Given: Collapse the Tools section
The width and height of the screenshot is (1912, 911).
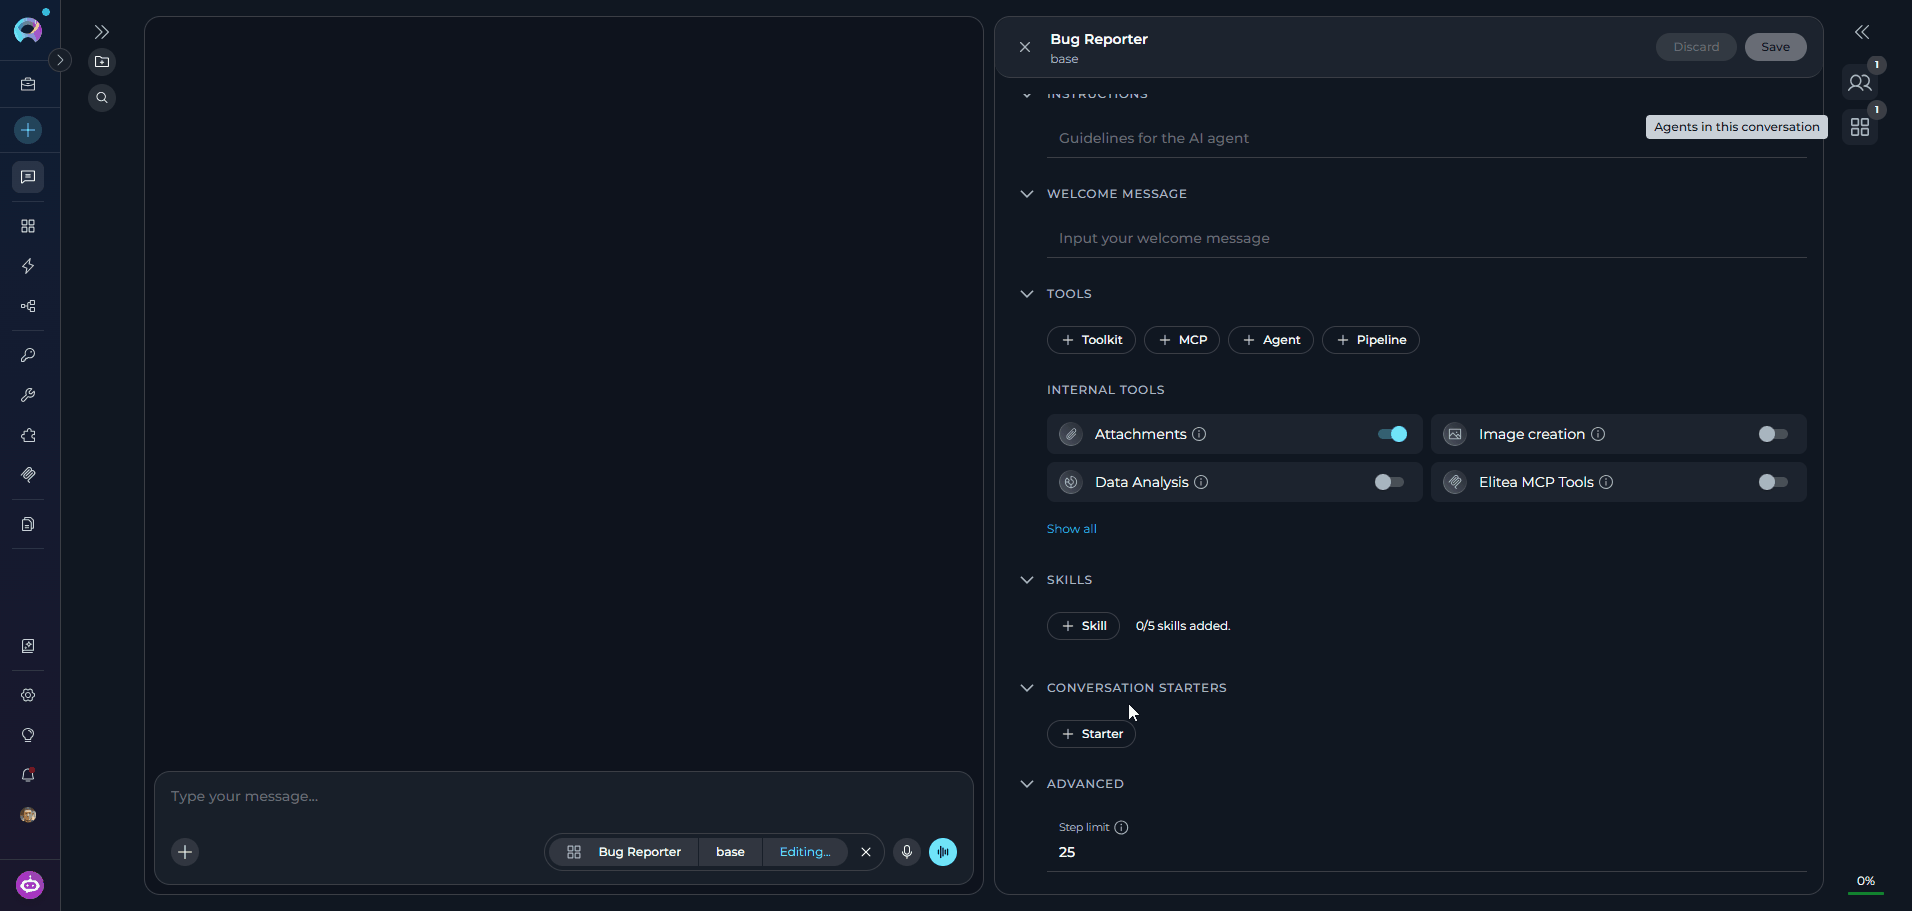Looking at the screenshot, I should [1027, 294].
